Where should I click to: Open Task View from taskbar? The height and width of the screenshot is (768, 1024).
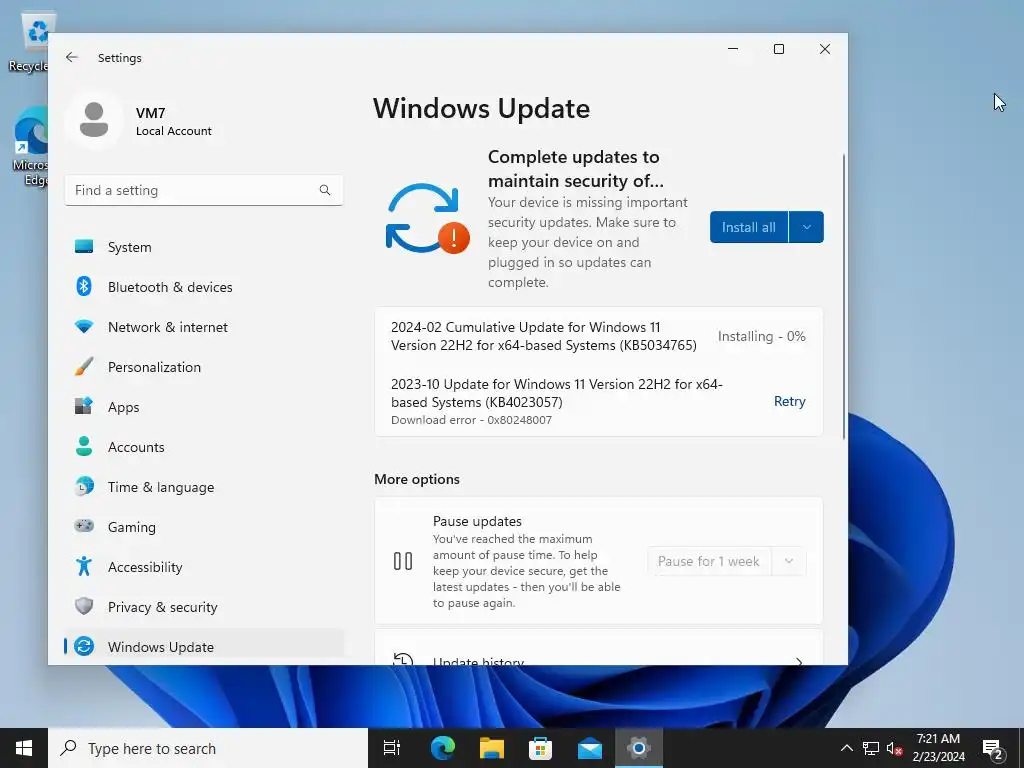tap(392, 748)
